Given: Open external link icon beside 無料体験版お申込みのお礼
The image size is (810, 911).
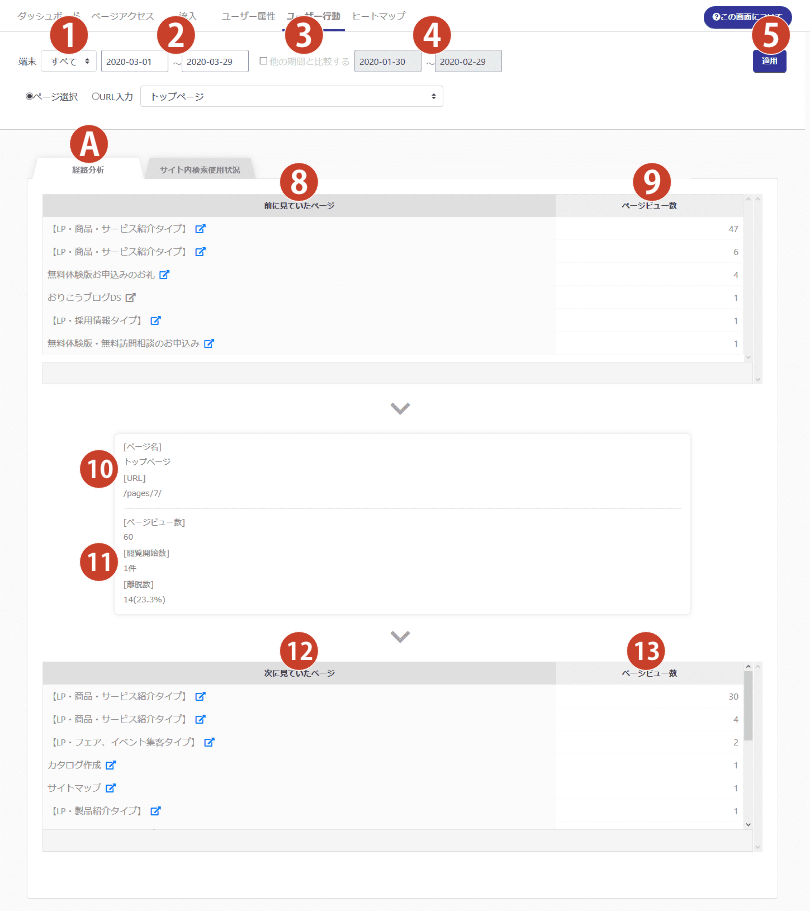Looking at the screenshot, I should [165, 275].
